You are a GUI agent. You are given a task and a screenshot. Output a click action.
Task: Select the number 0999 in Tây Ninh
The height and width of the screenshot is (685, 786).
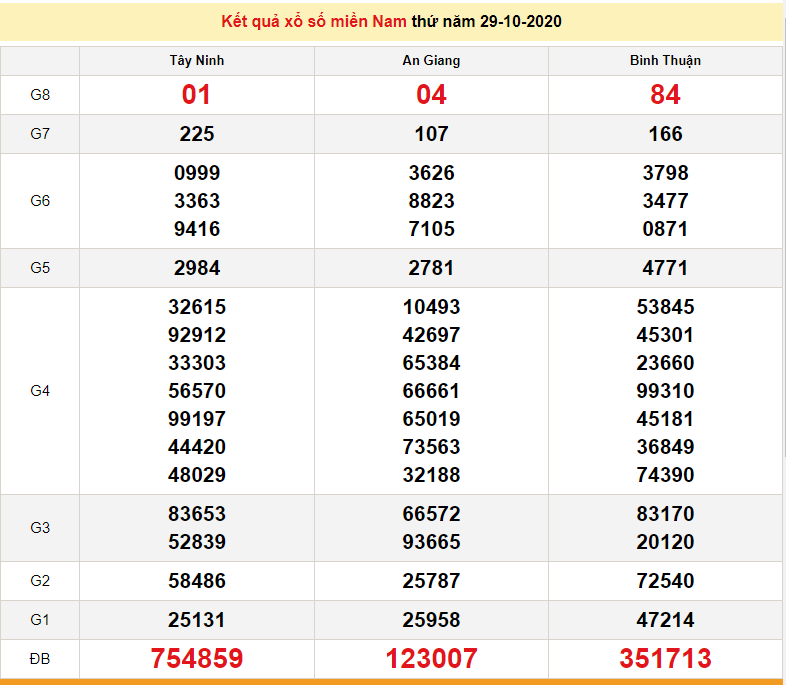coord(197,173)
